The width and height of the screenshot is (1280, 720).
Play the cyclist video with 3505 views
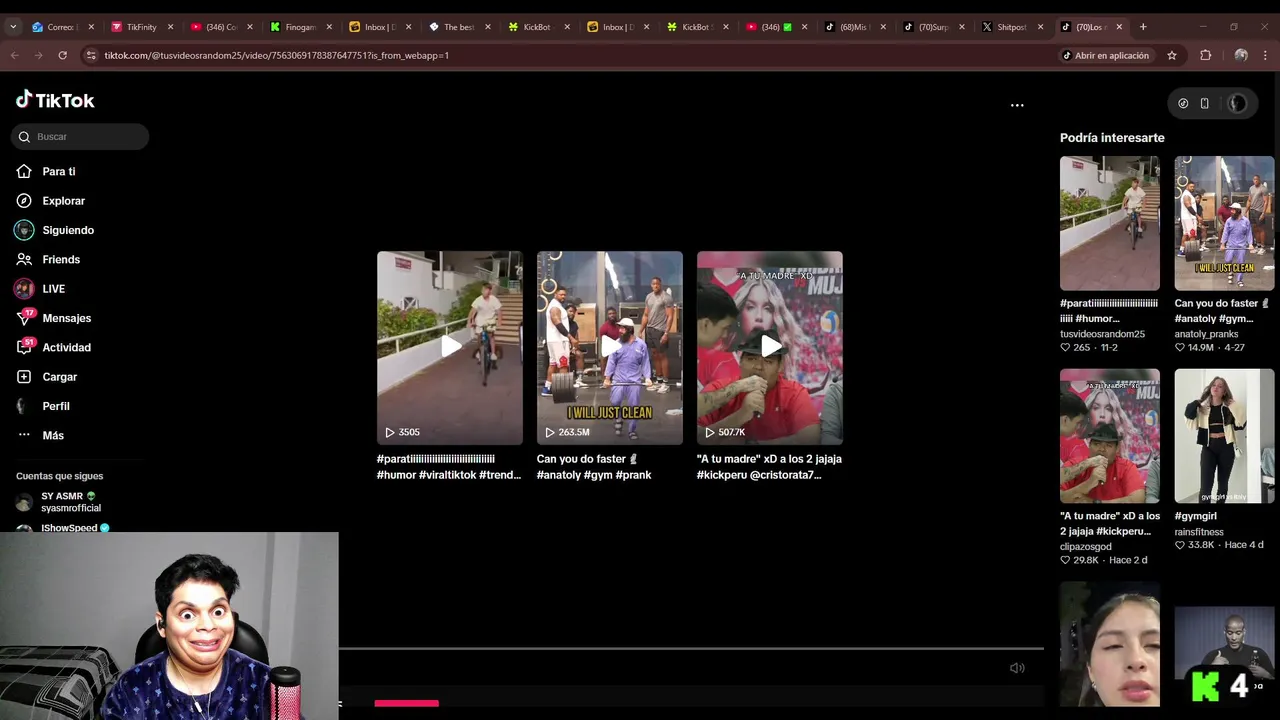[x=449, y=347]
